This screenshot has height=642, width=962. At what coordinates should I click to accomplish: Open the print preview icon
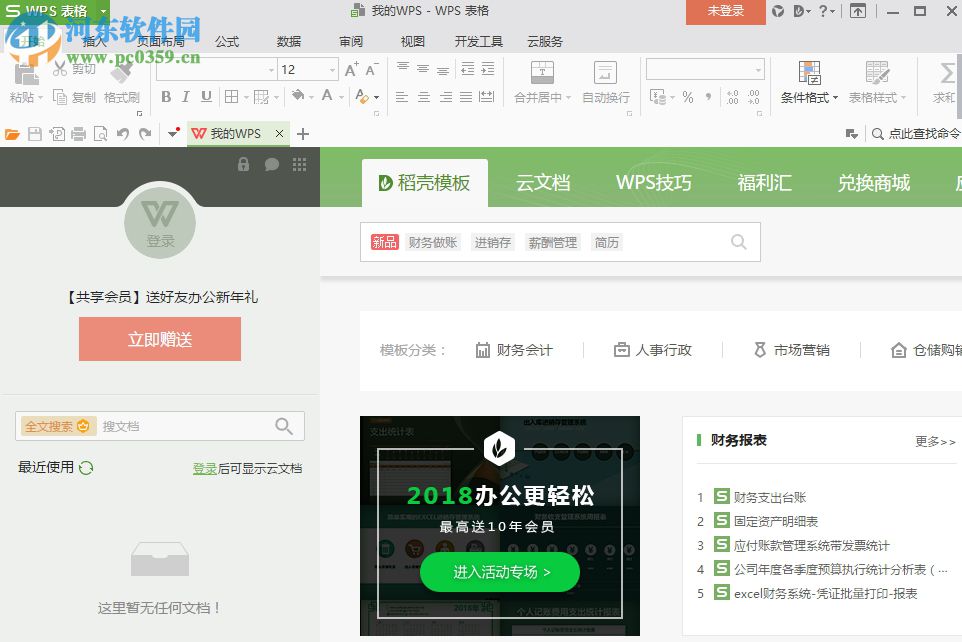pyautogui.click(x=100, y=133)
